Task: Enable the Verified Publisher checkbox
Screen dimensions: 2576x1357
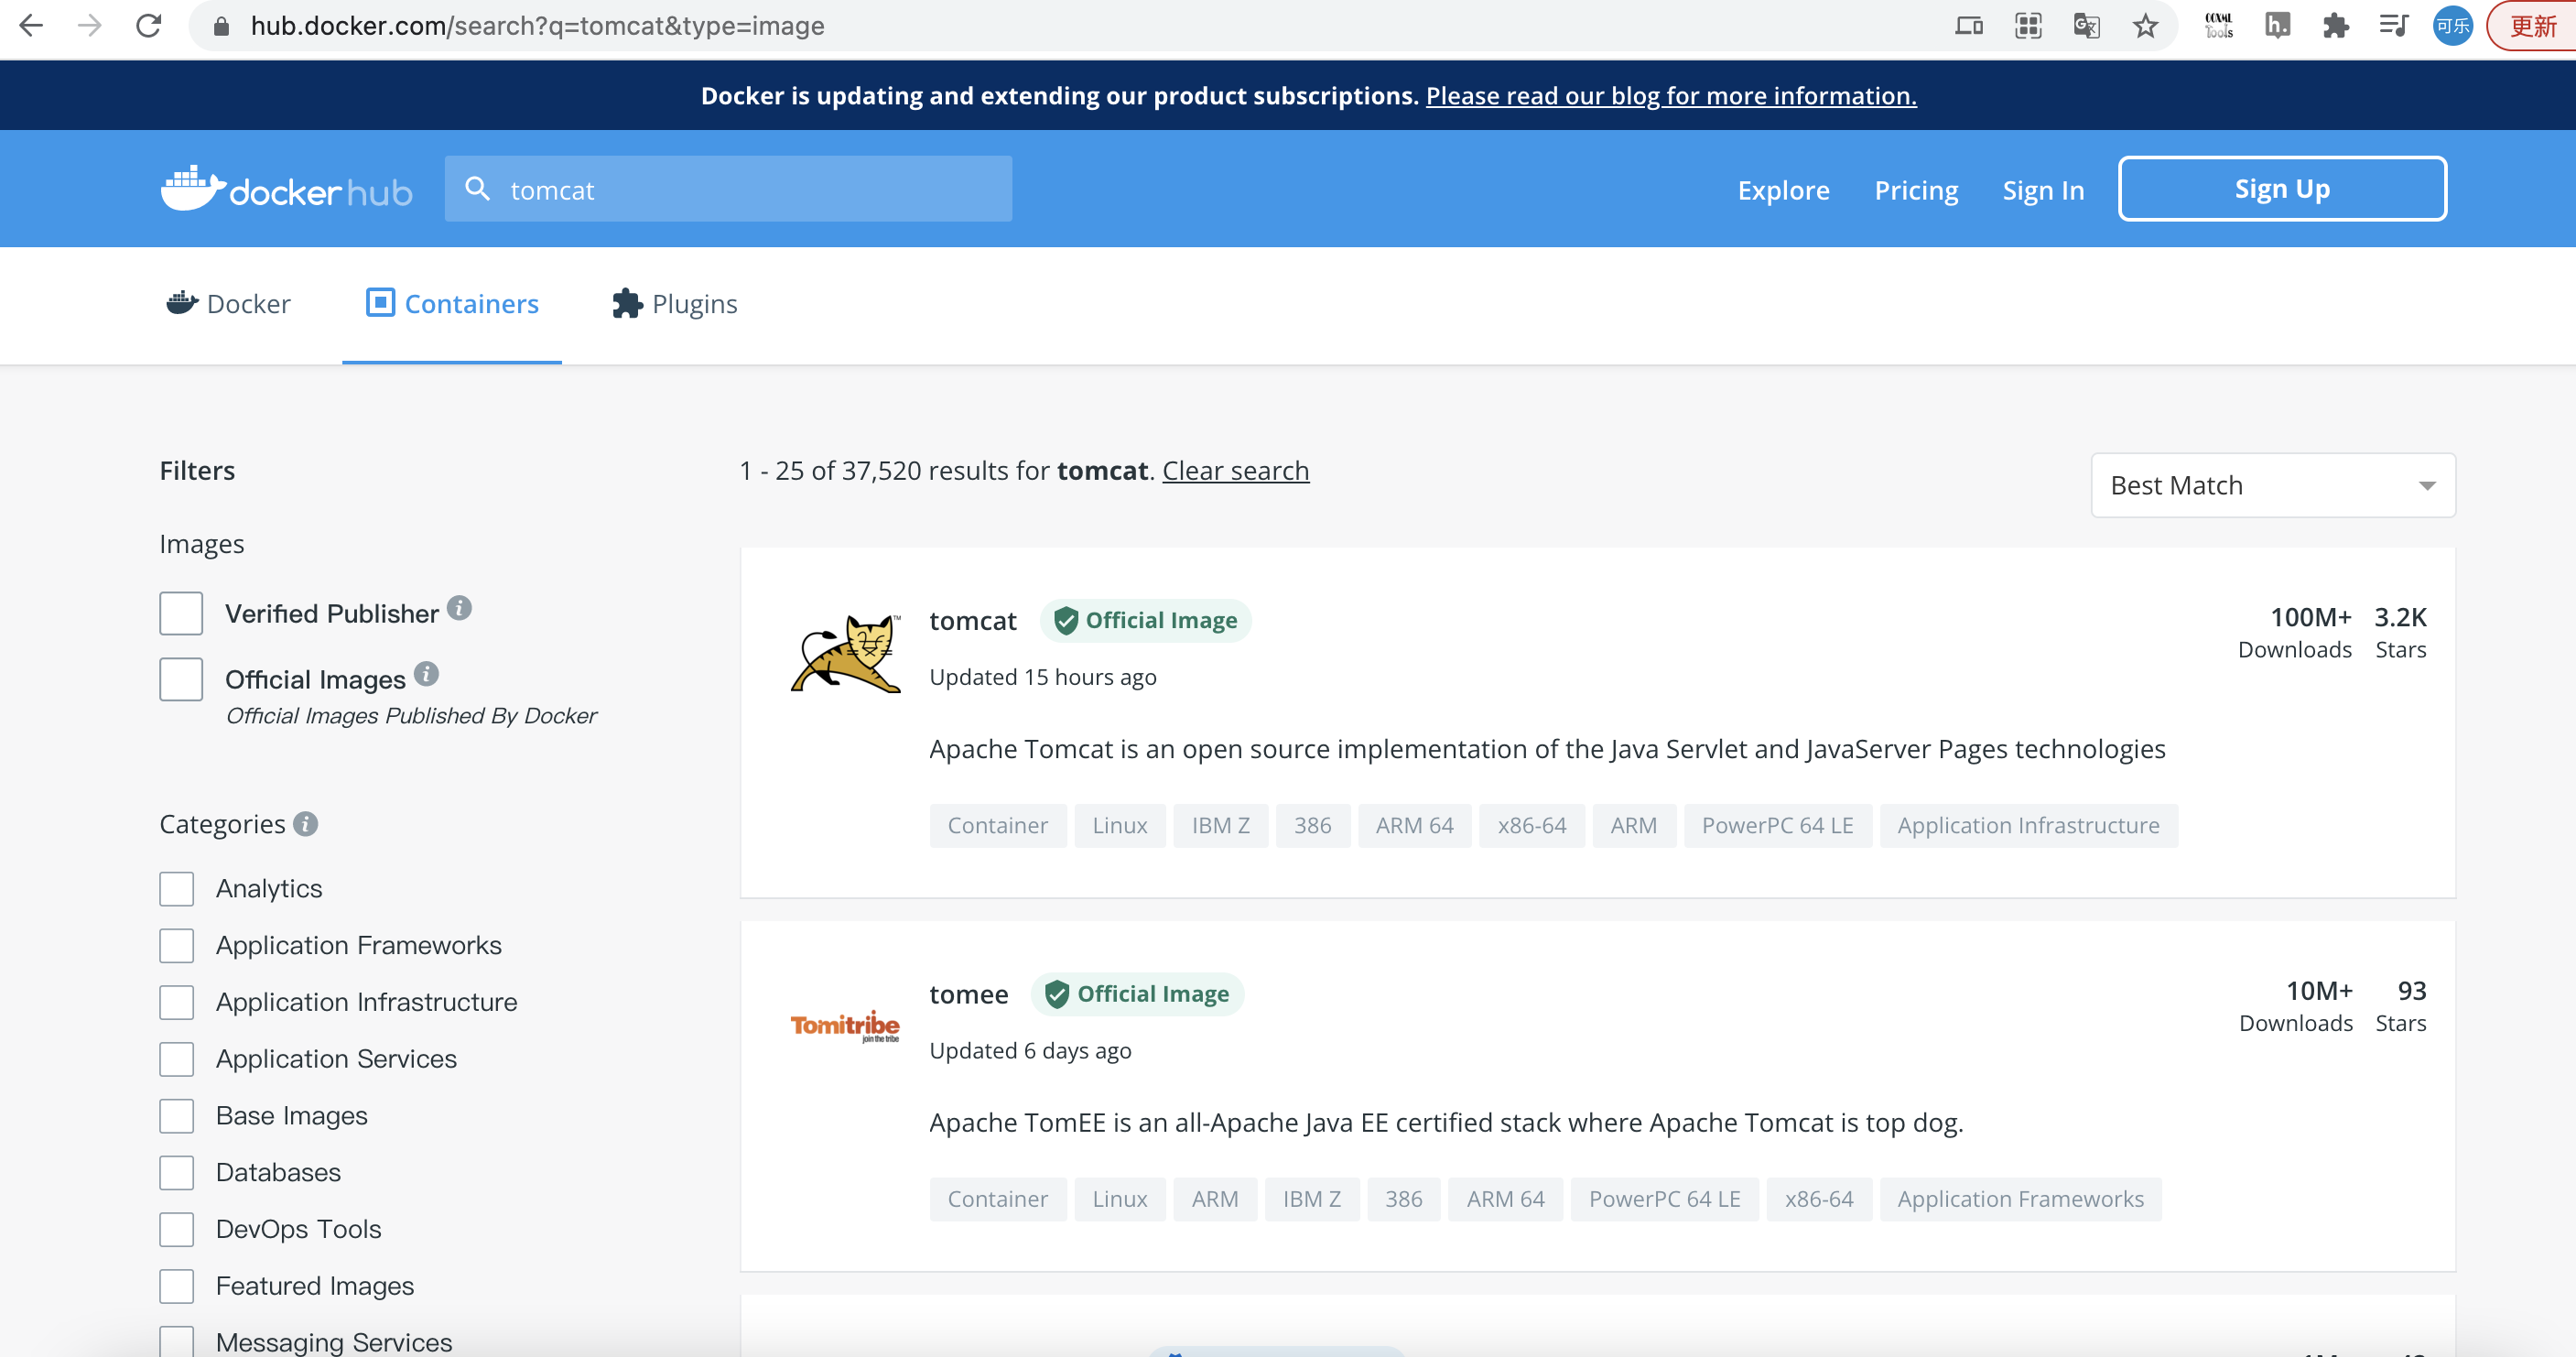Action: (x=181, y=613)
